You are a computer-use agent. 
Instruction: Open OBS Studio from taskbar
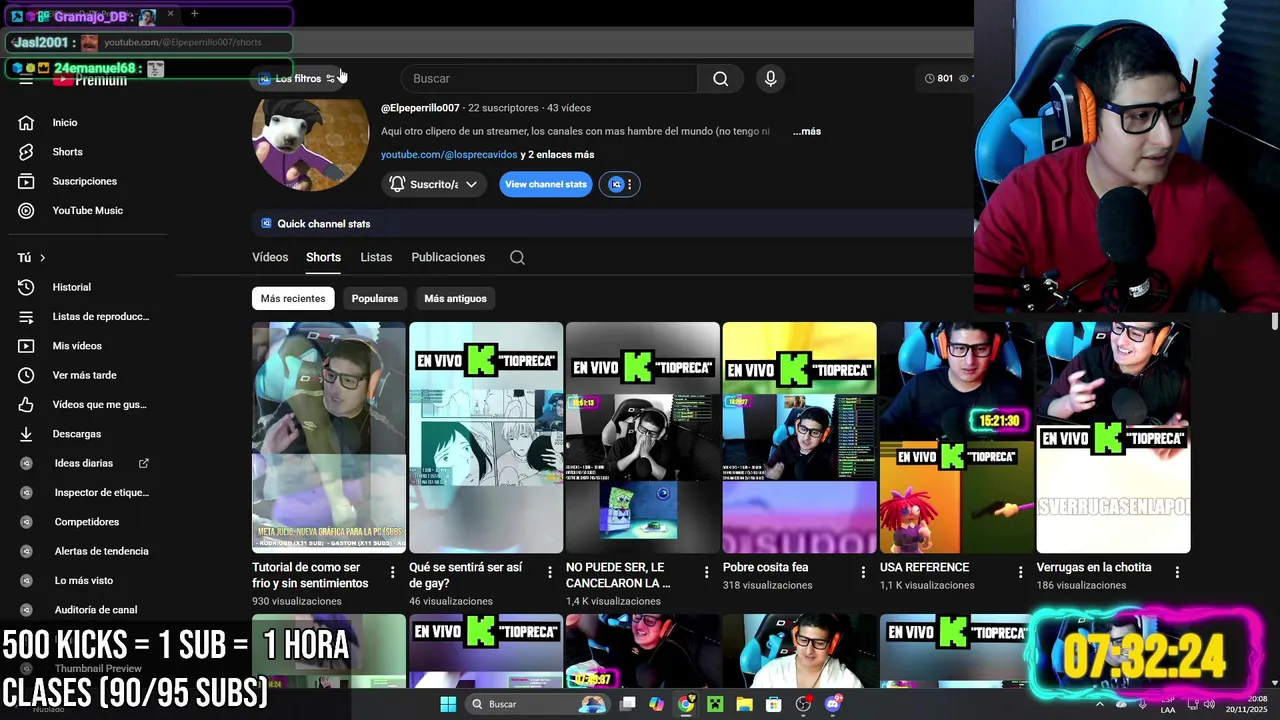tap(803, 704)
